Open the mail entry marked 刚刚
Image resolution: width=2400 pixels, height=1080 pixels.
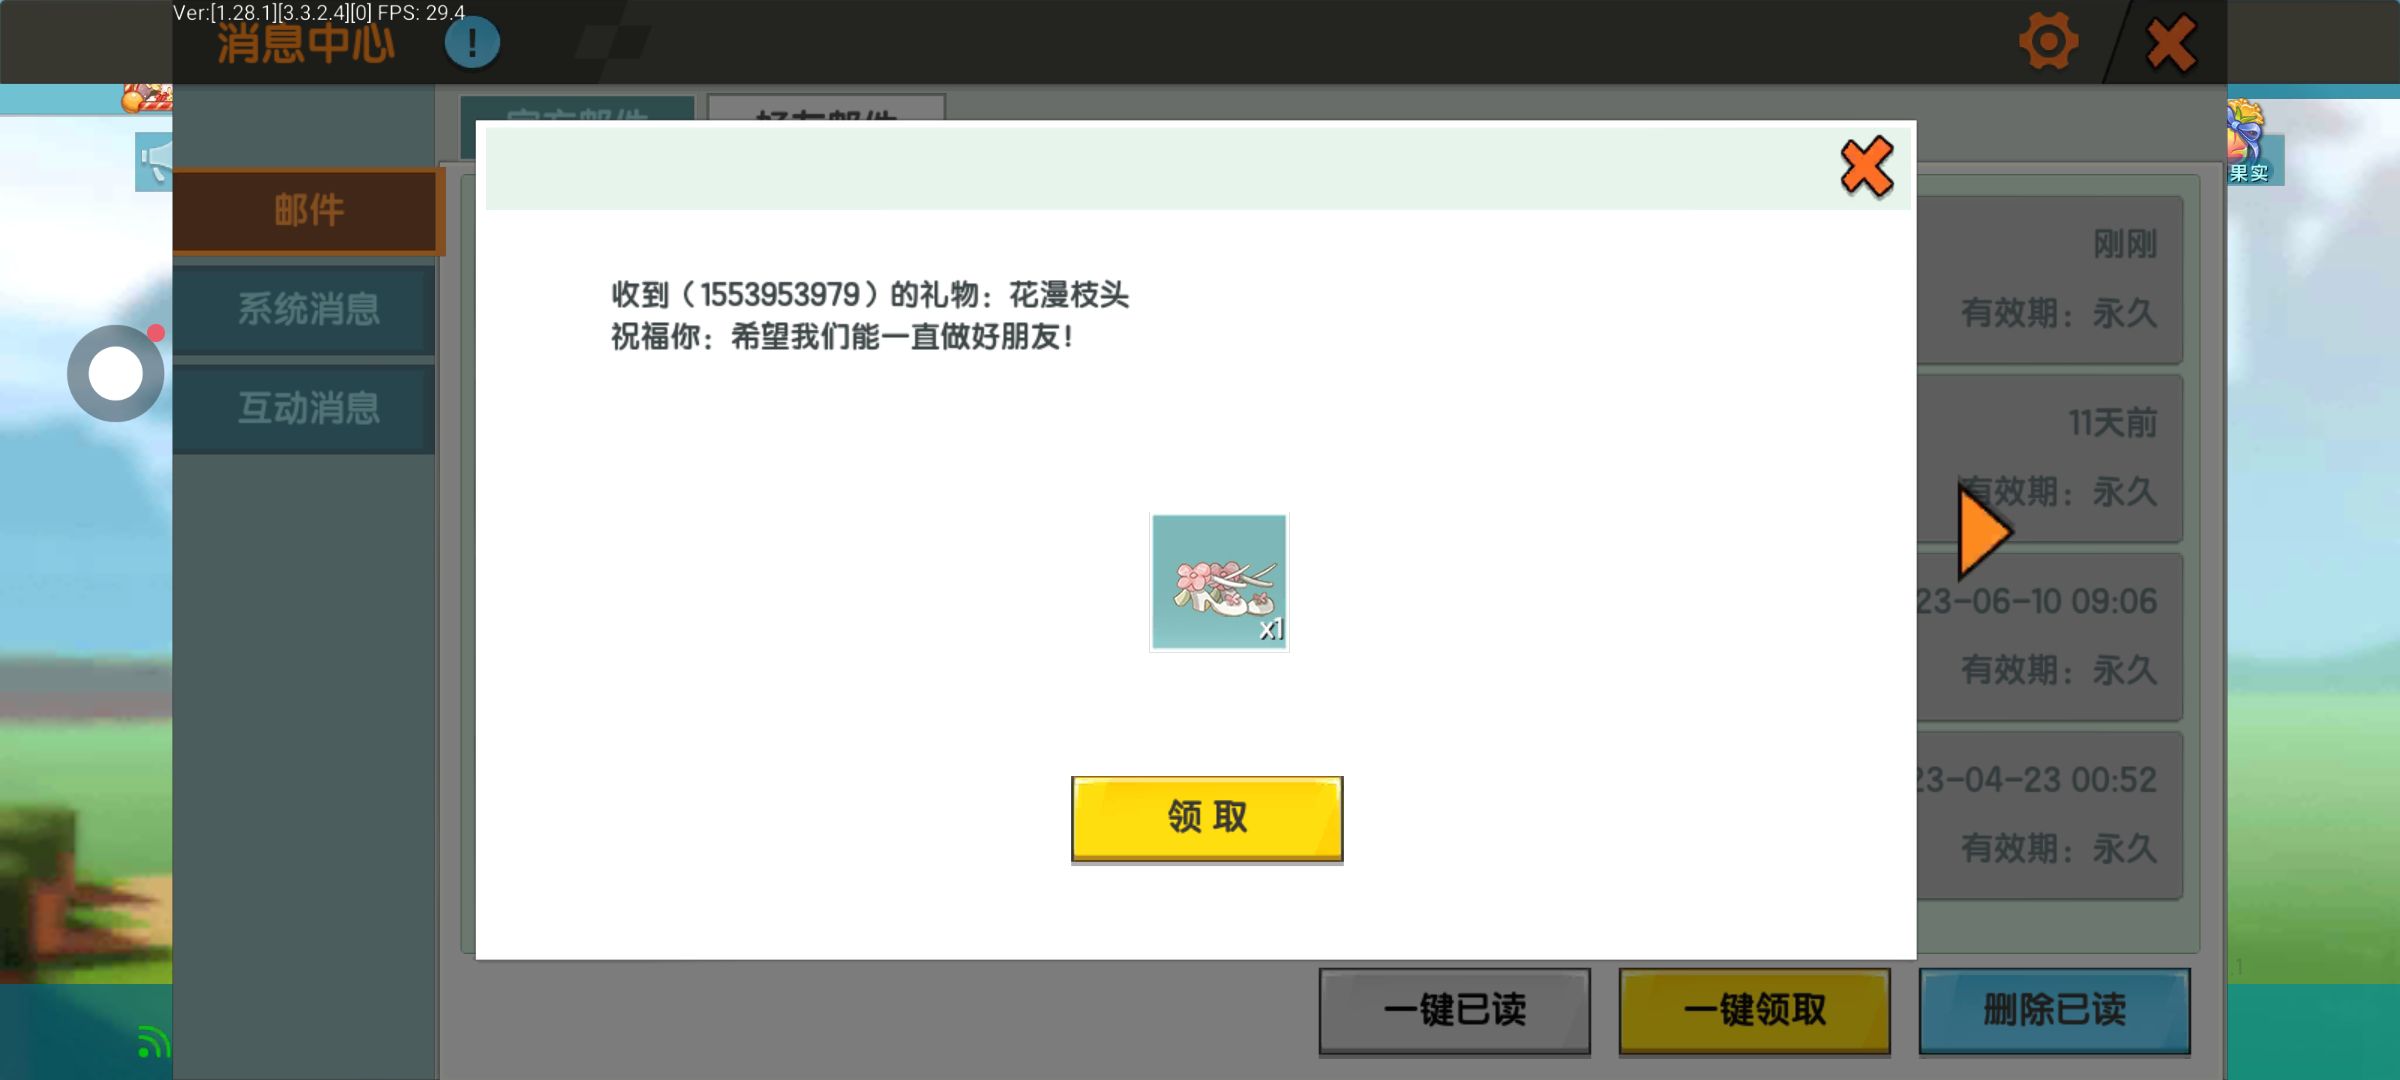pyautogui.click(x=2050, y=280)
